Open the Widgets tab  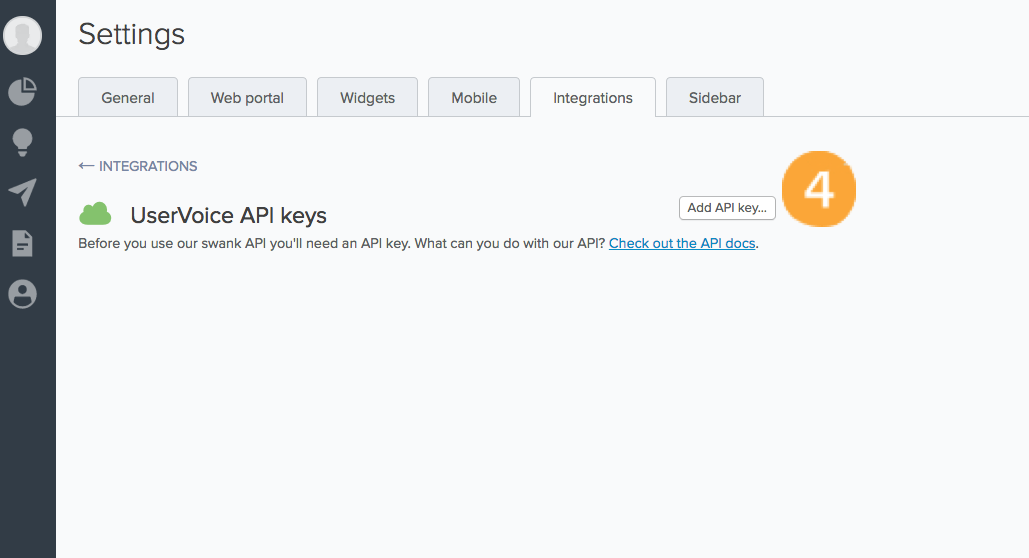368,97
